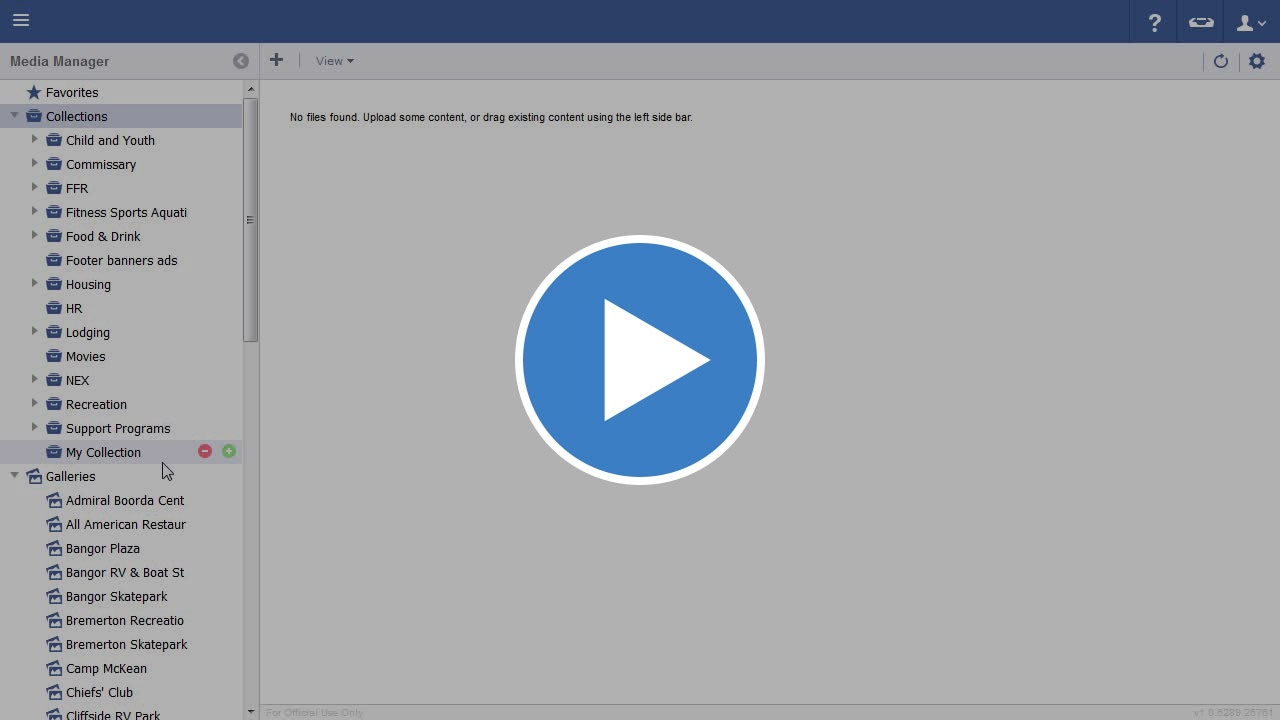Expand the Child and Youth collection
The width and height of the screenshot is (1280, 720).
(x=35, y=140)
